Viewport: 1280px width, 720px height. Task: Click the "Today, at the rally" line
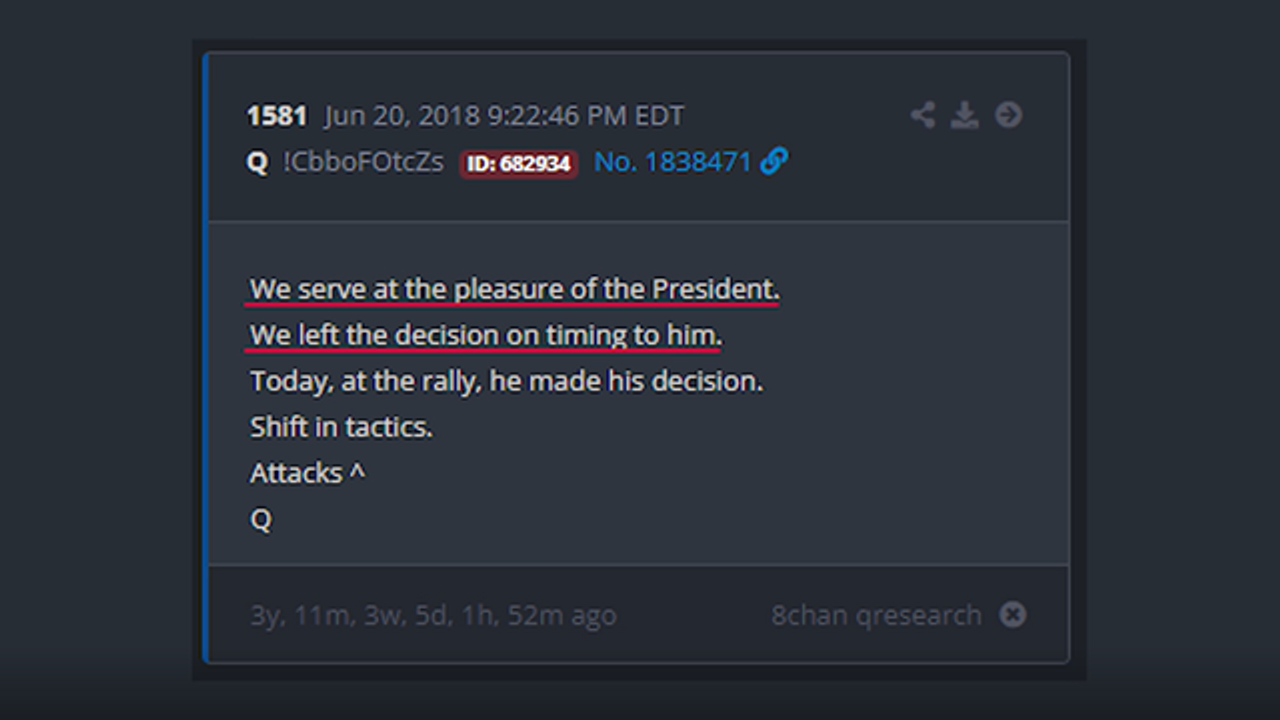tap(506, 381)
